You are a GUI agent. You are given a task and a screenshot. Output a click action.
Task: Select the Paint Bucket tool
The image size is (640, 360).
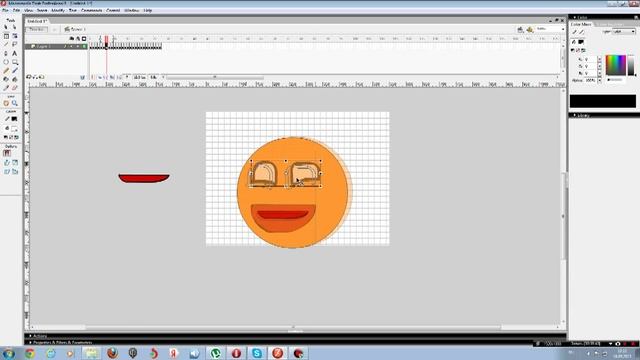pos(15,79)
